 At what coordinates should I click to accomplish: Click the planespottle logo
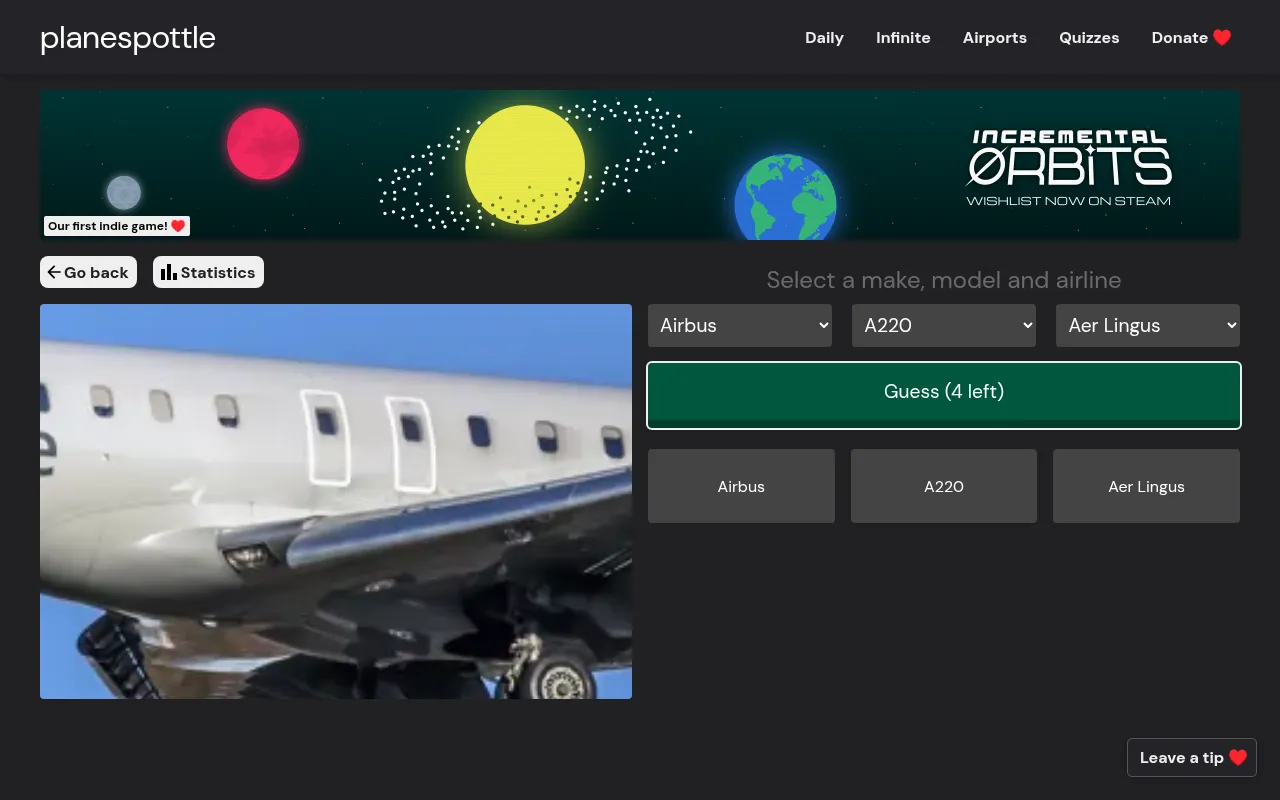point(128,38)
